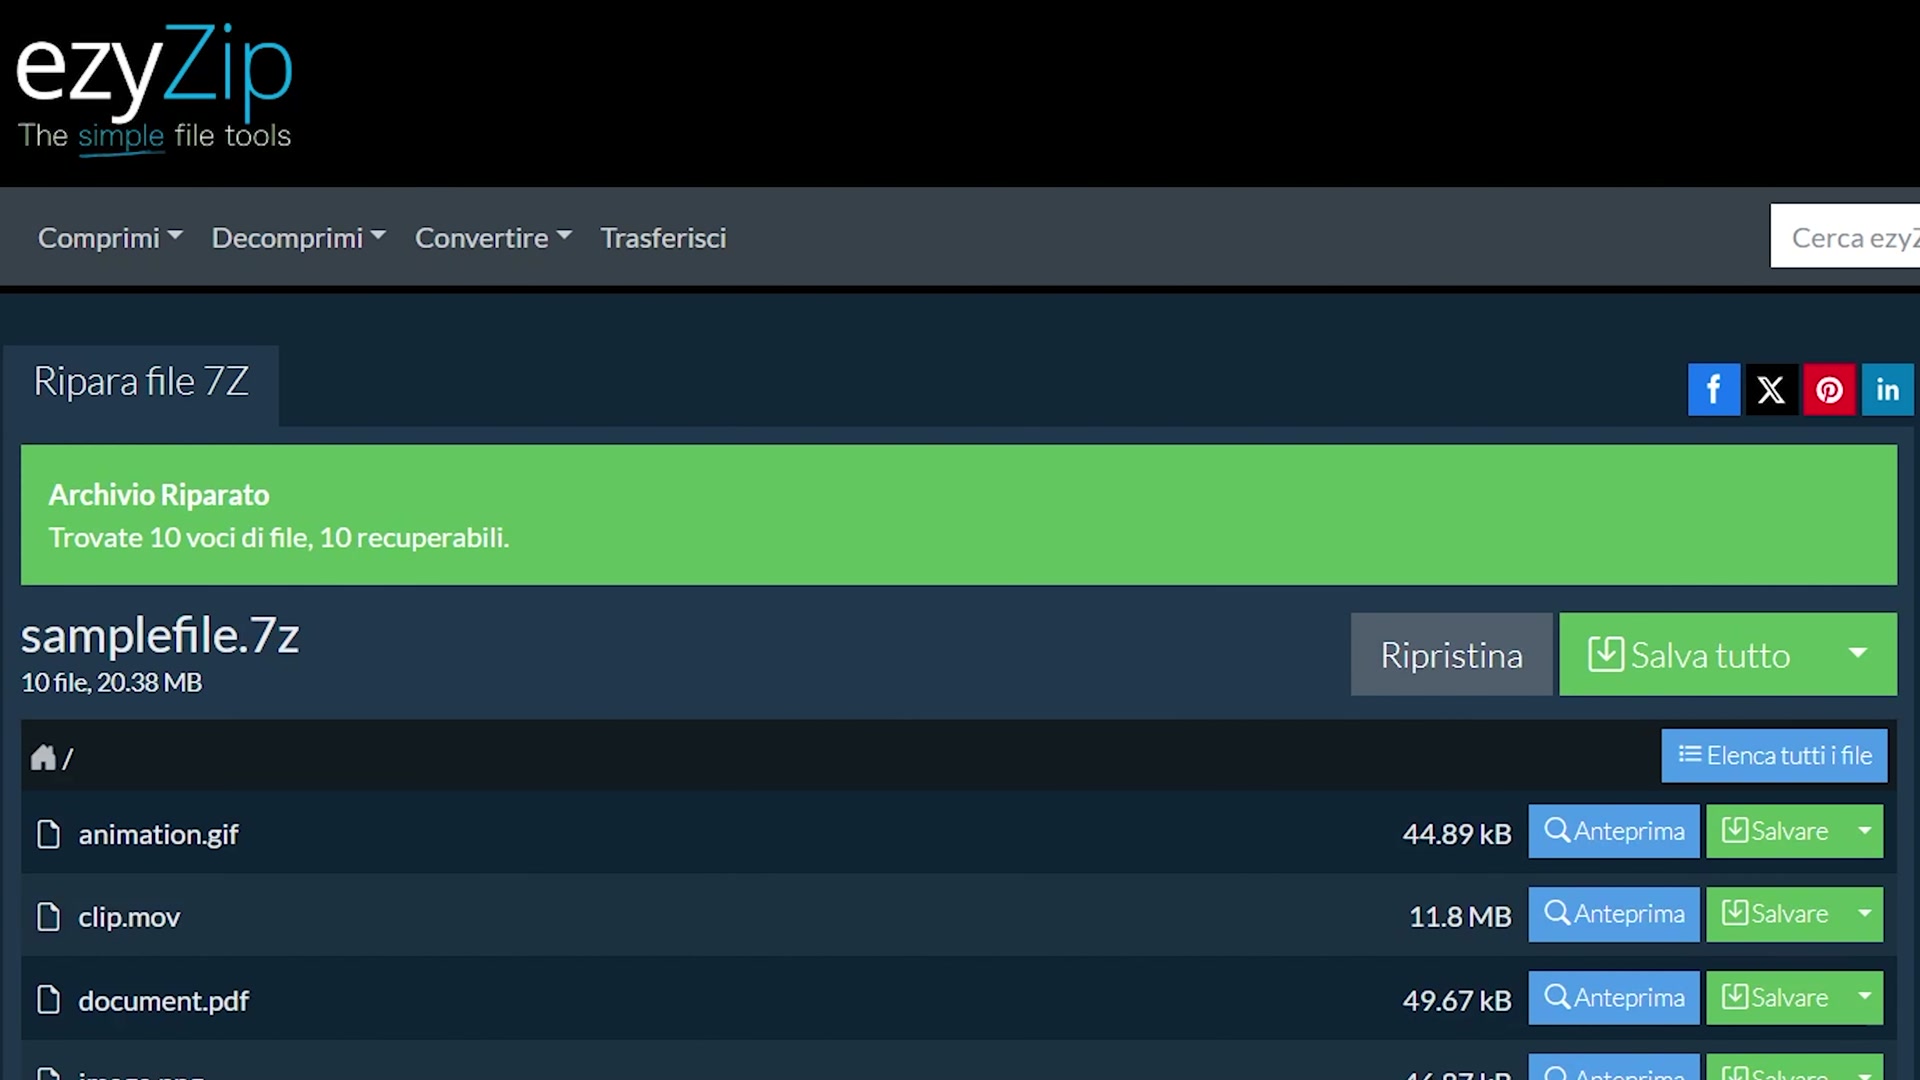Click the Pinterest share icon
The width and height of the screenshot is (1920, 1080).
click(x=1829, y=390)
